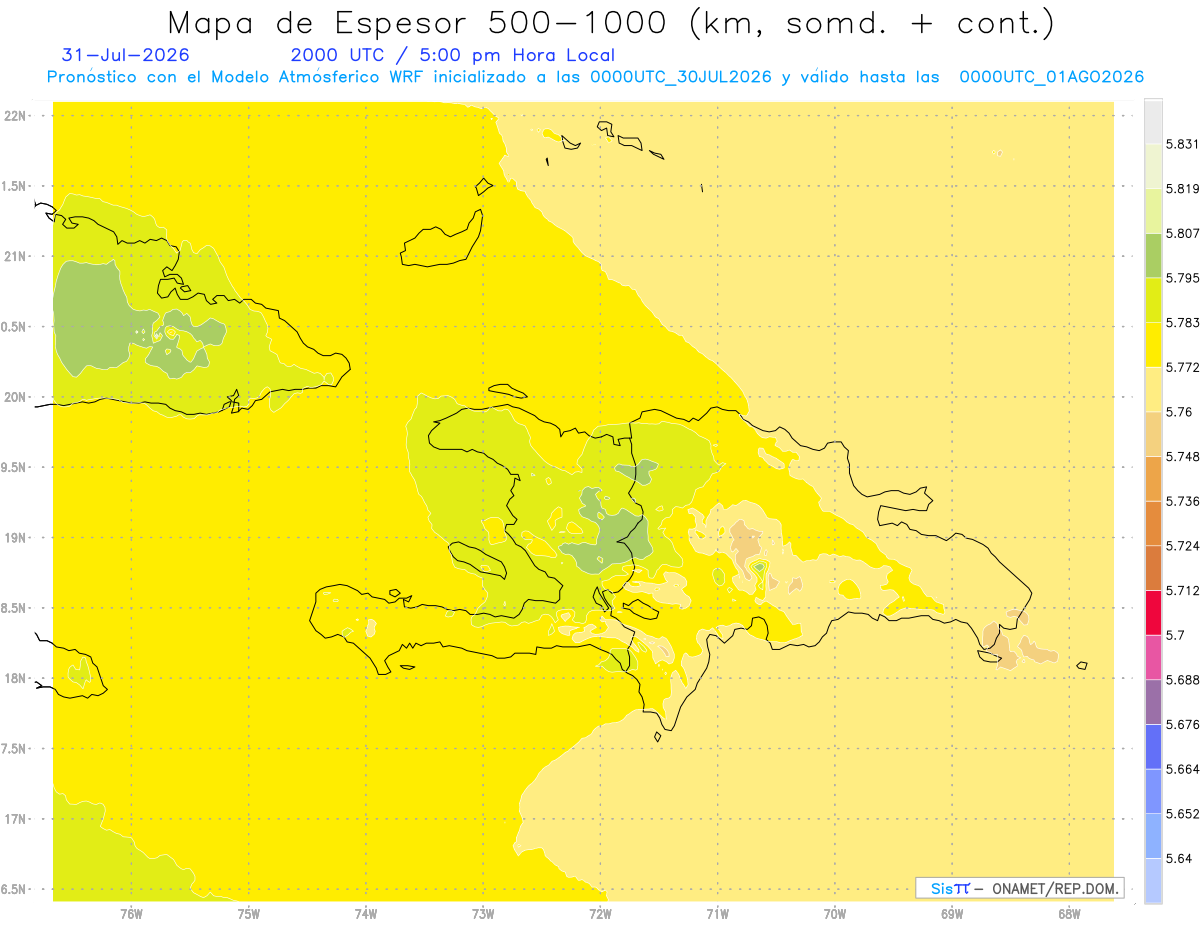The height and width of the screenshot is (927, 1200).
Task: Select the colorbar value 5.748
Action: [x=1182, y=456]
